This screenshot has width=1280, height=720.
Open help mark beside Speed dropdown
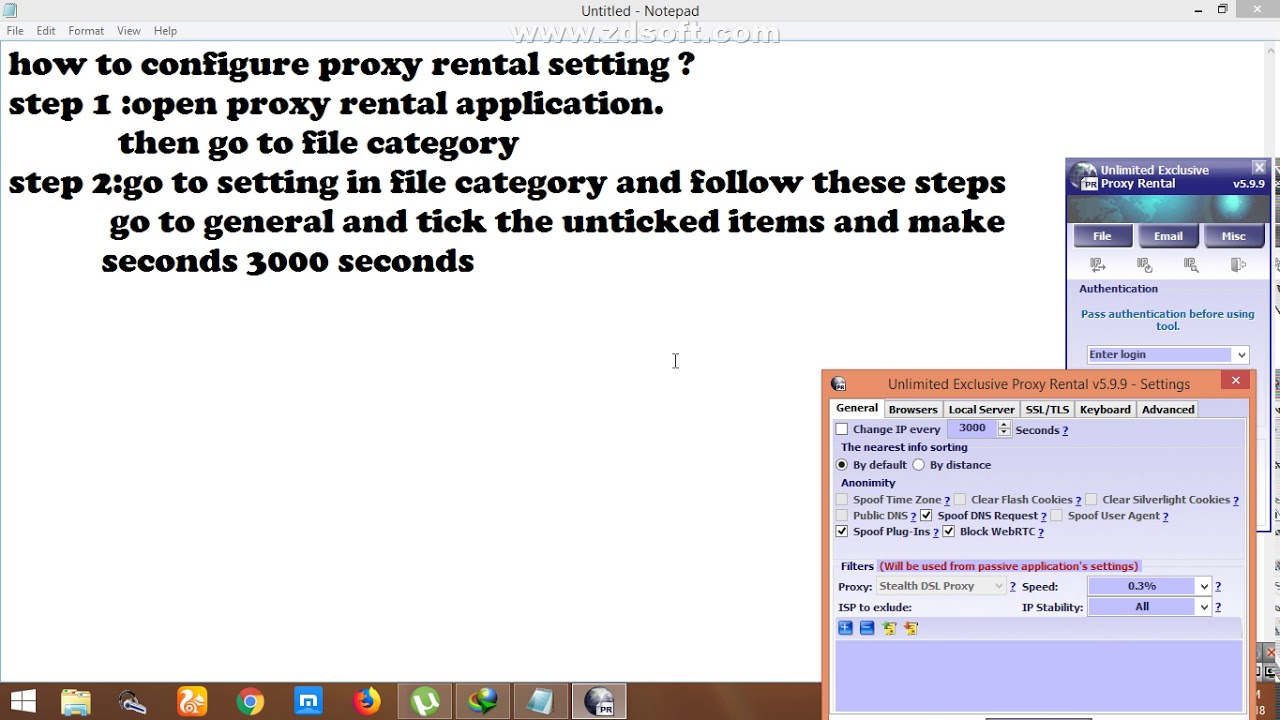point(1218,587)
